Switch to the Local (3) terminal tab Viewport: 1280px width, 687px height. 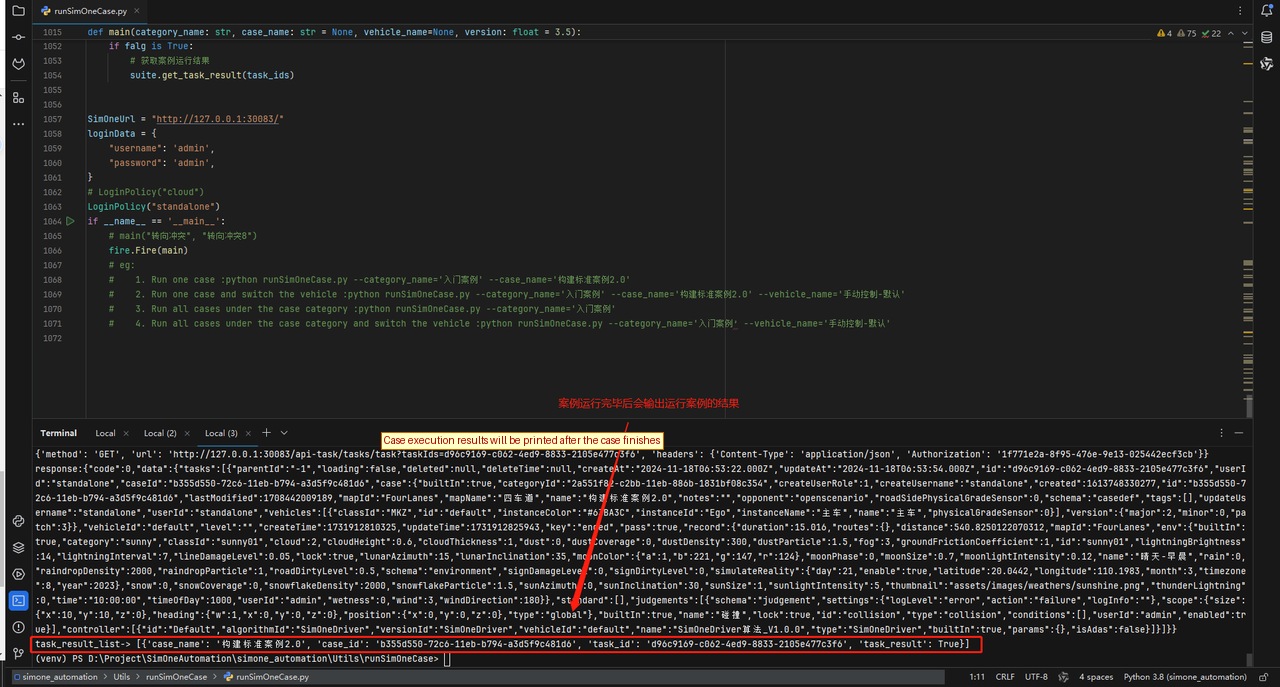tap(221, 433)
